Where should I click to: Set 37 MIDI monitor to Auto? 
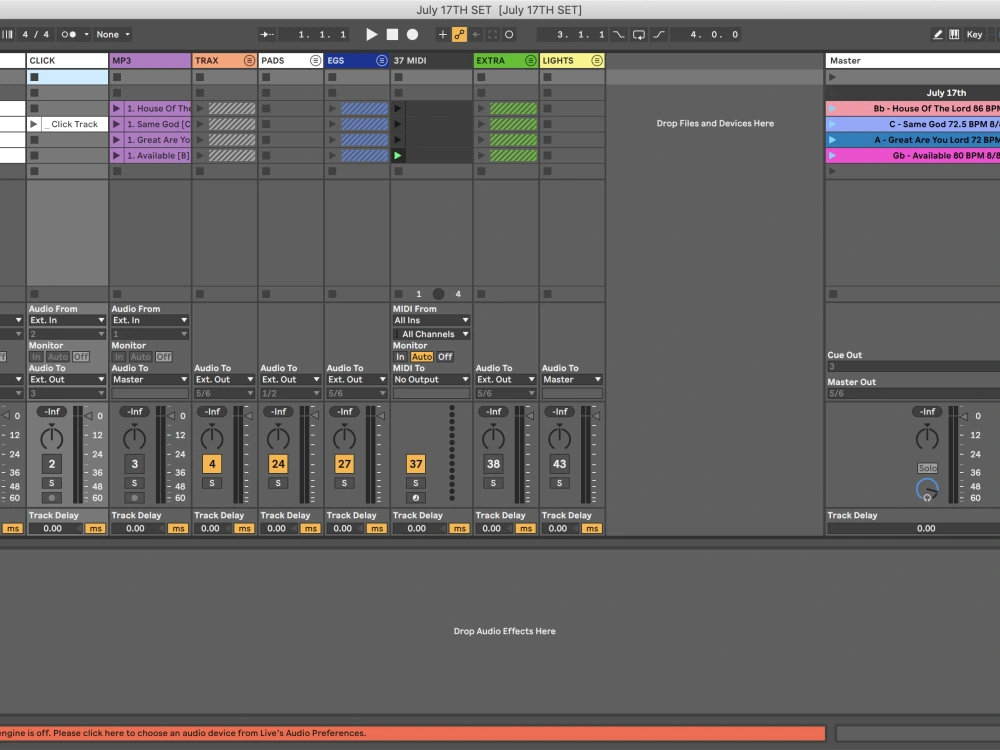tap(422, 357)
